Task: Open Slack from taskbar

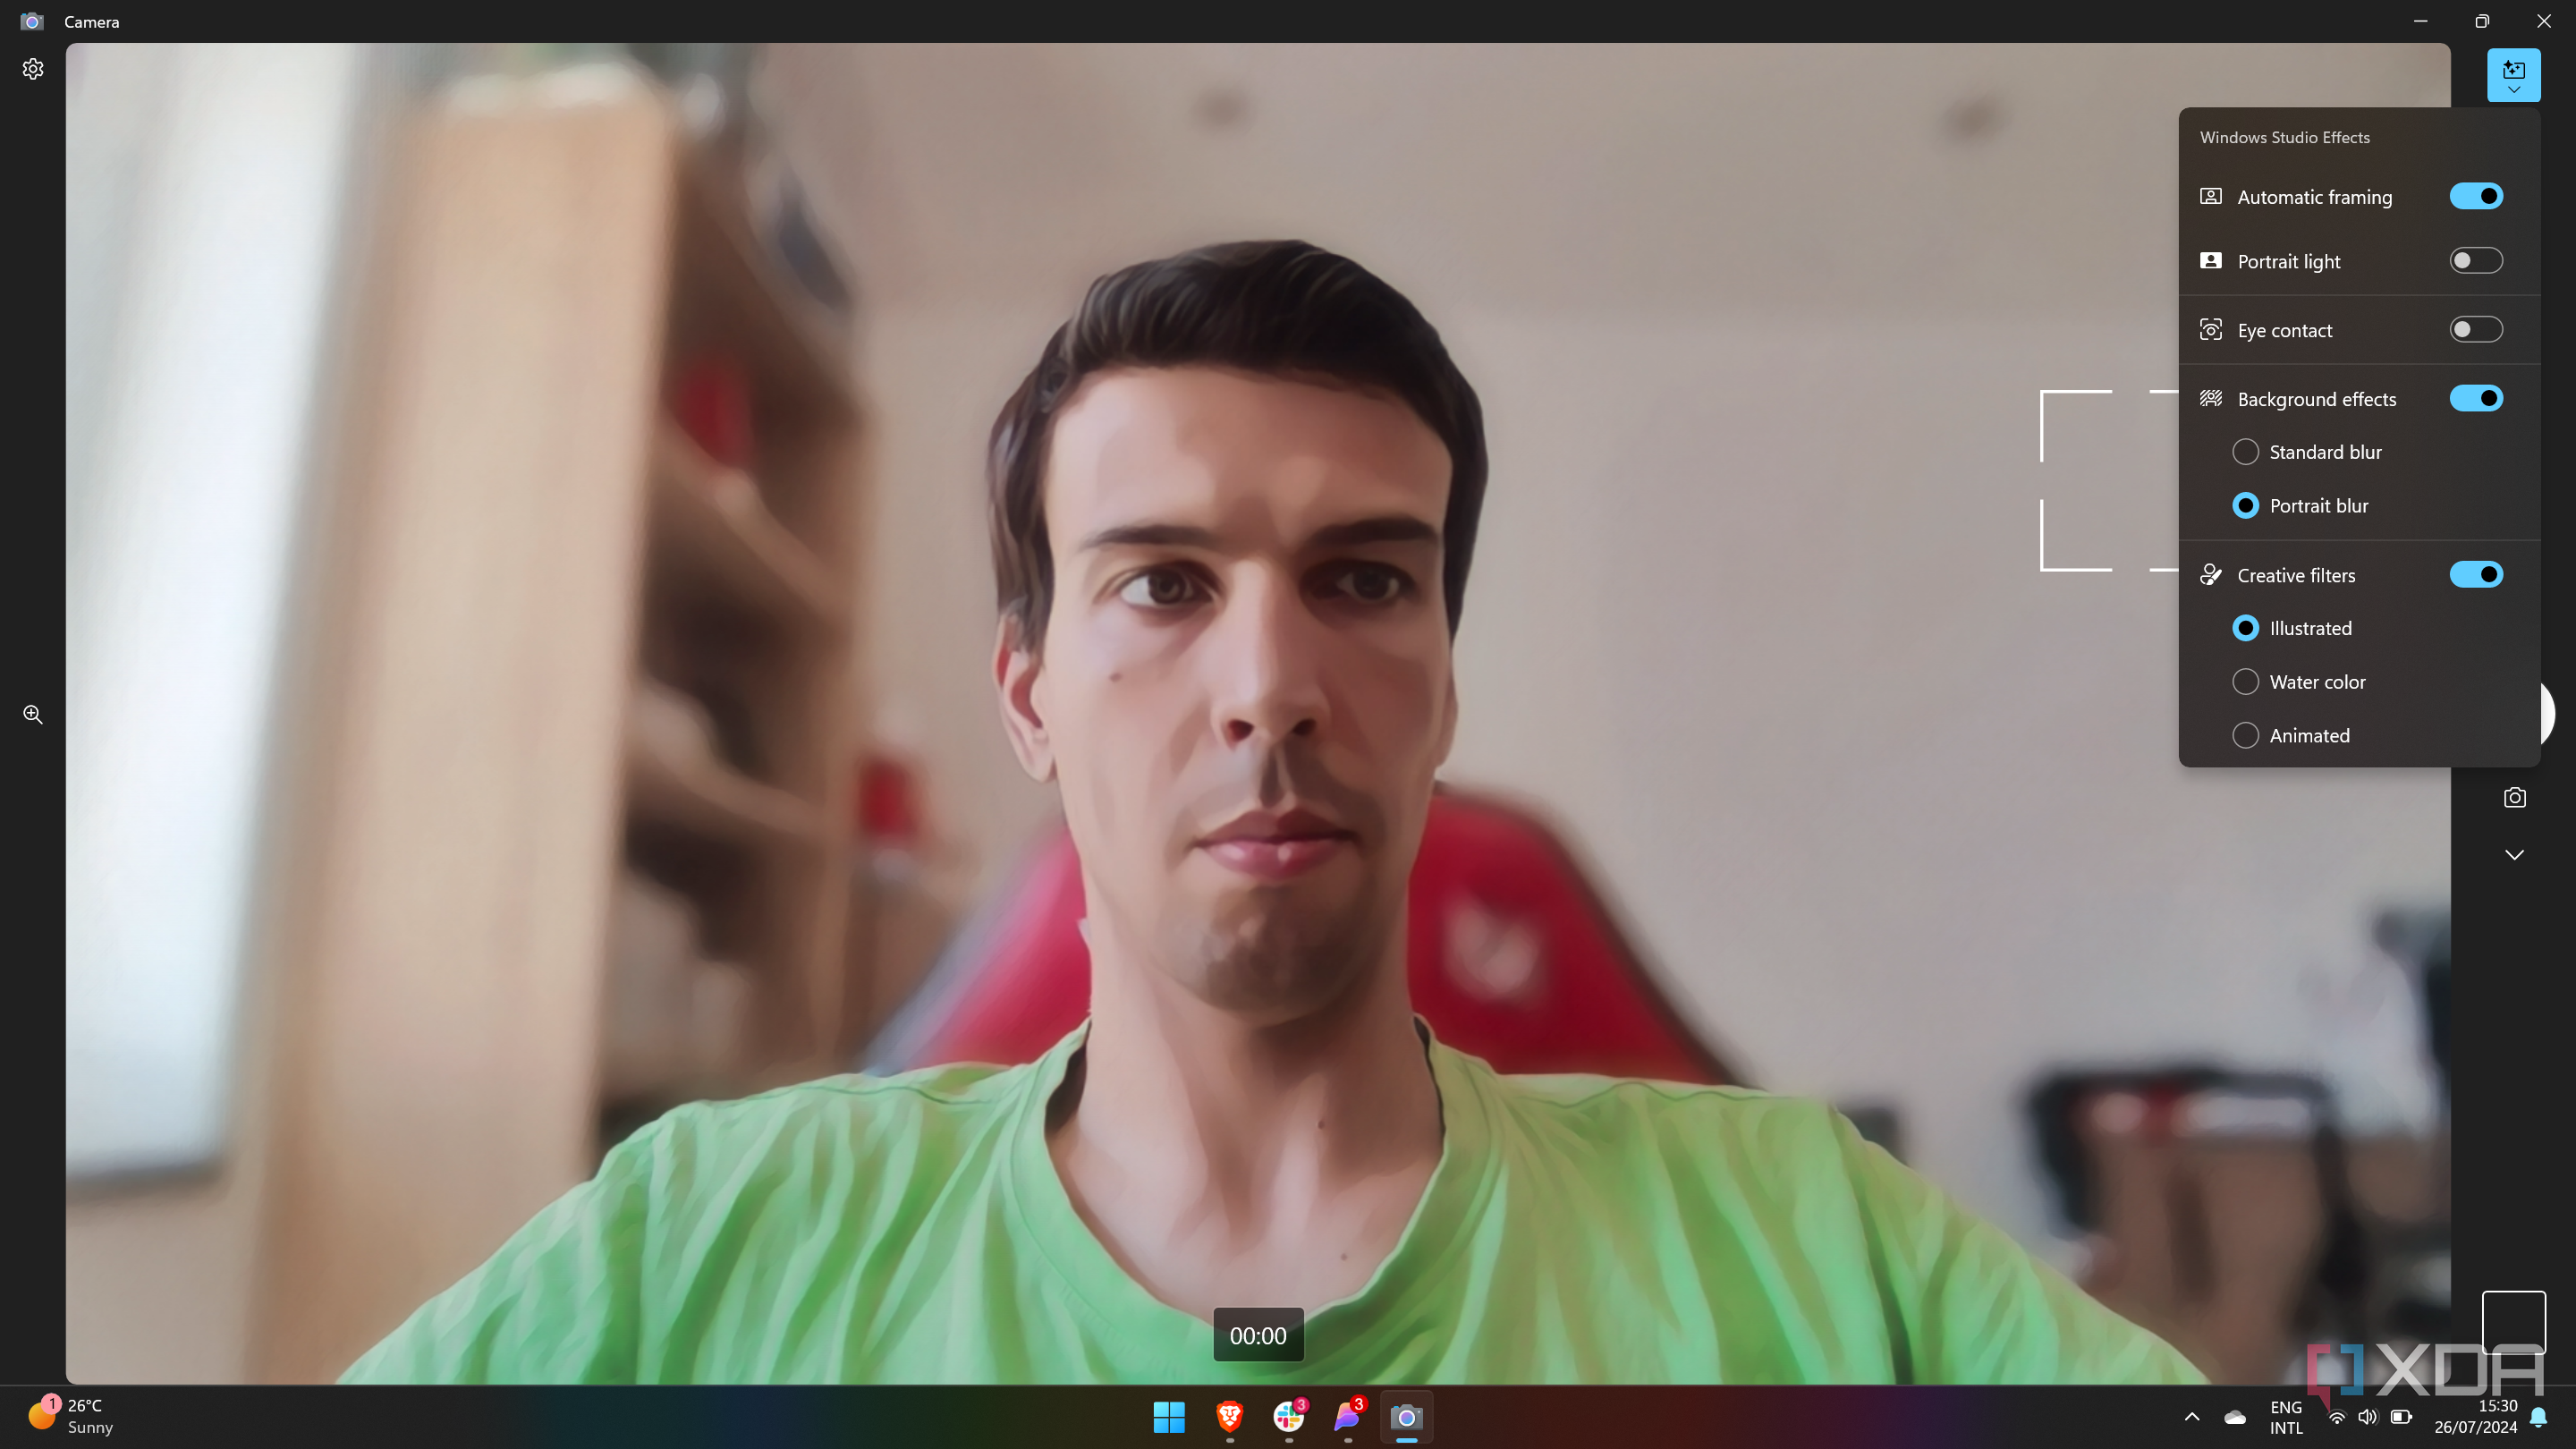Action: 1288,1417
